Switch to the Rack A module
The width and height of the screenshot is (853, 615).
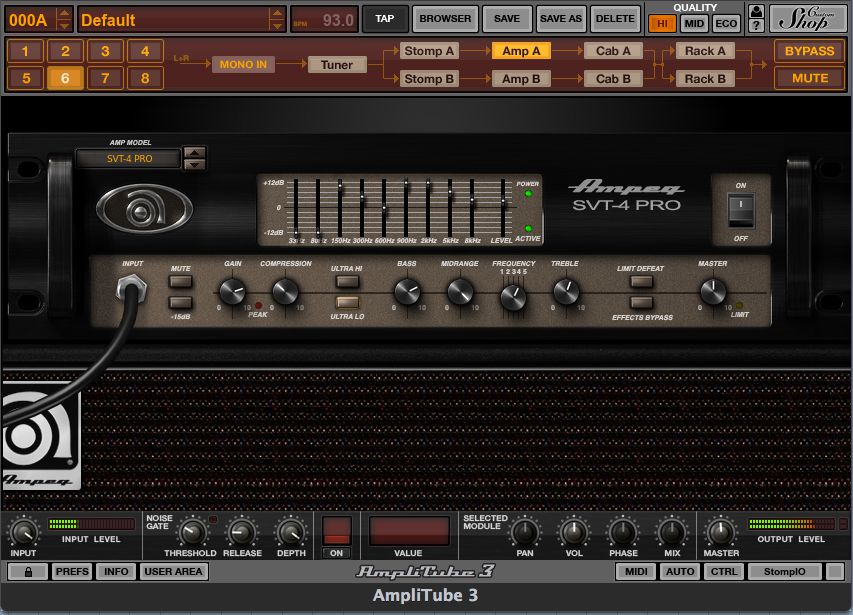click(x=705, y=51)
